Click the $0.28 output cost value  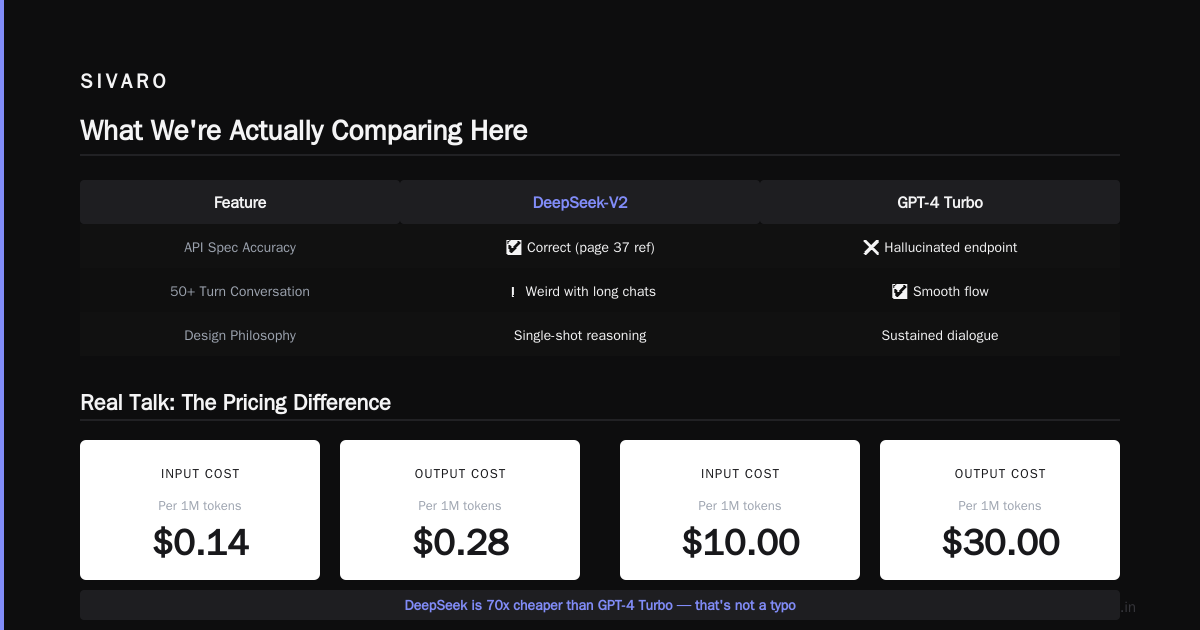click(x=460, y=542)
